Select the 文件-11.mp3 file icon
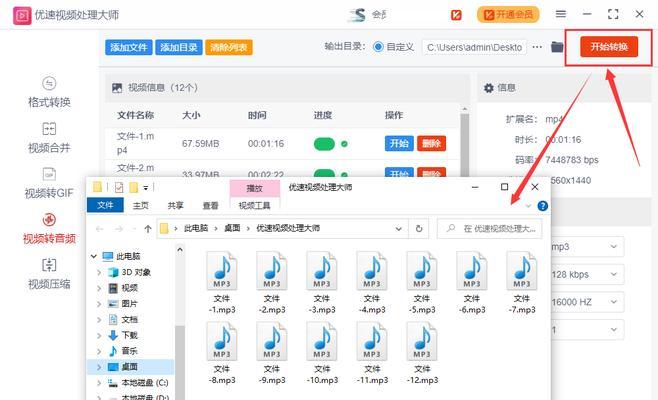This screenshot has height=400, width=658. coord(372,342)
